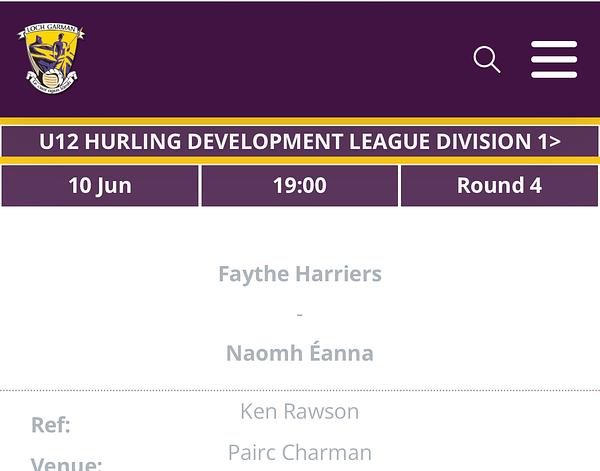Click the yellow stripe under the purple header

click(300, 121)
